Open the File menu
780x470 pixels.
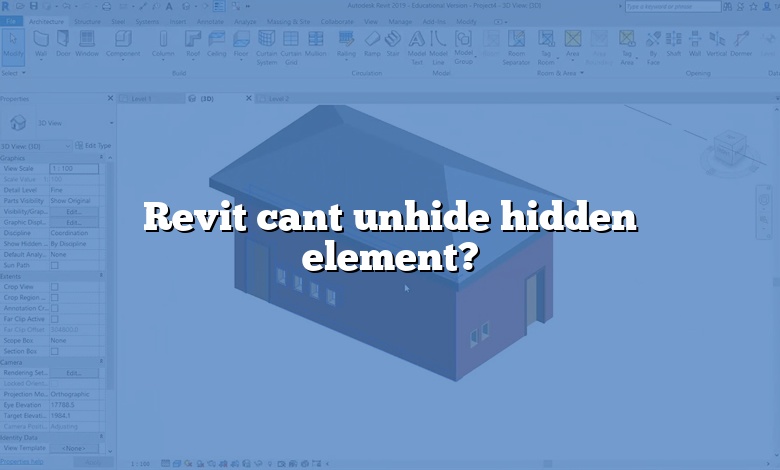(11, 21)
